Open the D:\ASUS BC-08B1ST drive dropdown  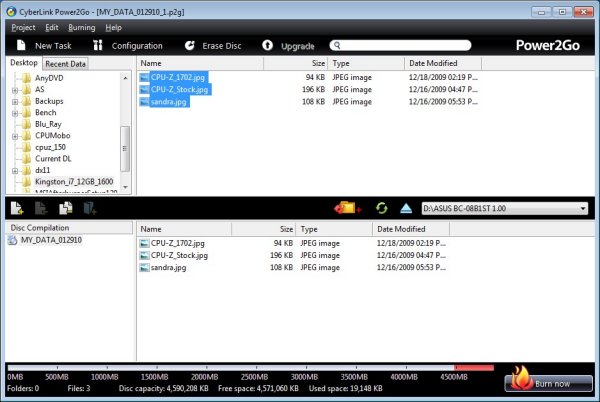tap(583, 208)
